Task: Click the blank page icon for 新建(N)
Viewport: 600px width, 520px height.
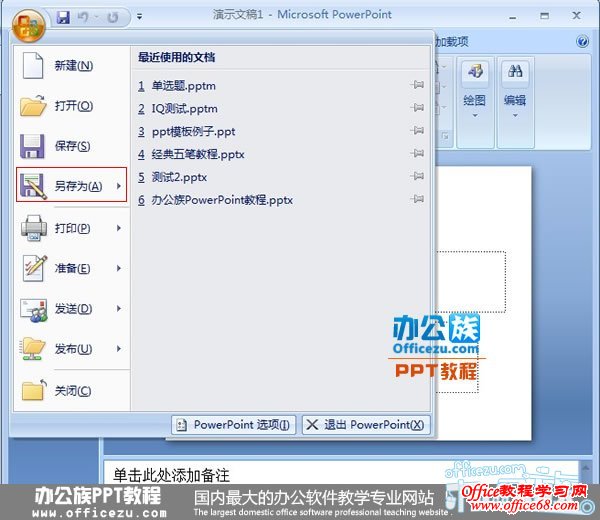Action: (x=33, y=65)
